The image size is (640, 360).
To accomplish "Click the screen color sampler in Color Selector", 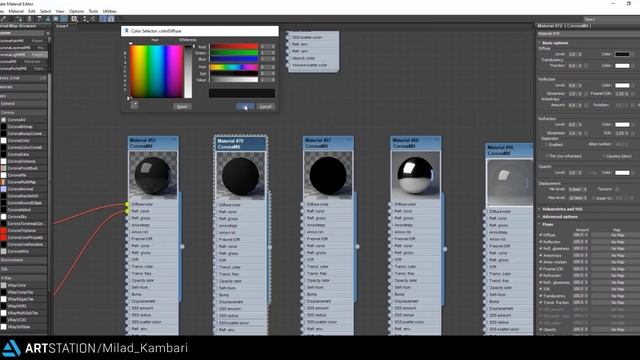I will (x=134, y=106).
